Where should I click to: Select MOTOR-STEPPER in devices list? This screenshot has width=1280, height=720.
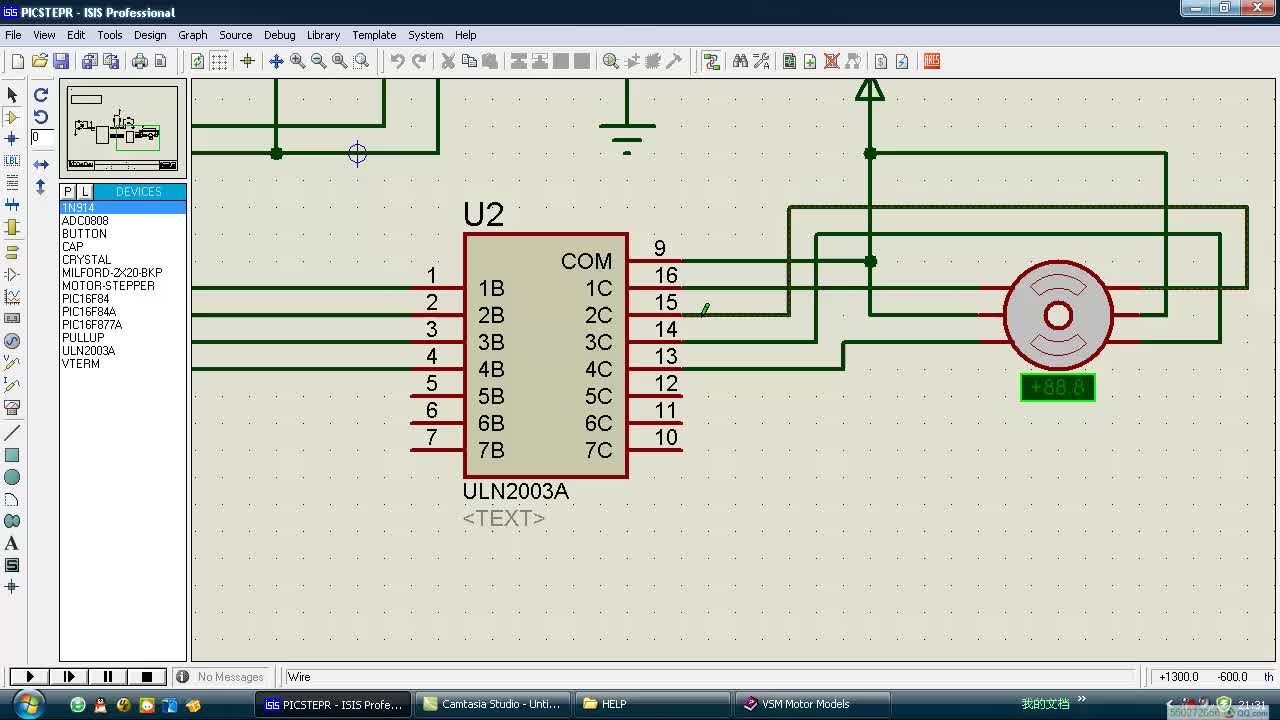point(108,286)
